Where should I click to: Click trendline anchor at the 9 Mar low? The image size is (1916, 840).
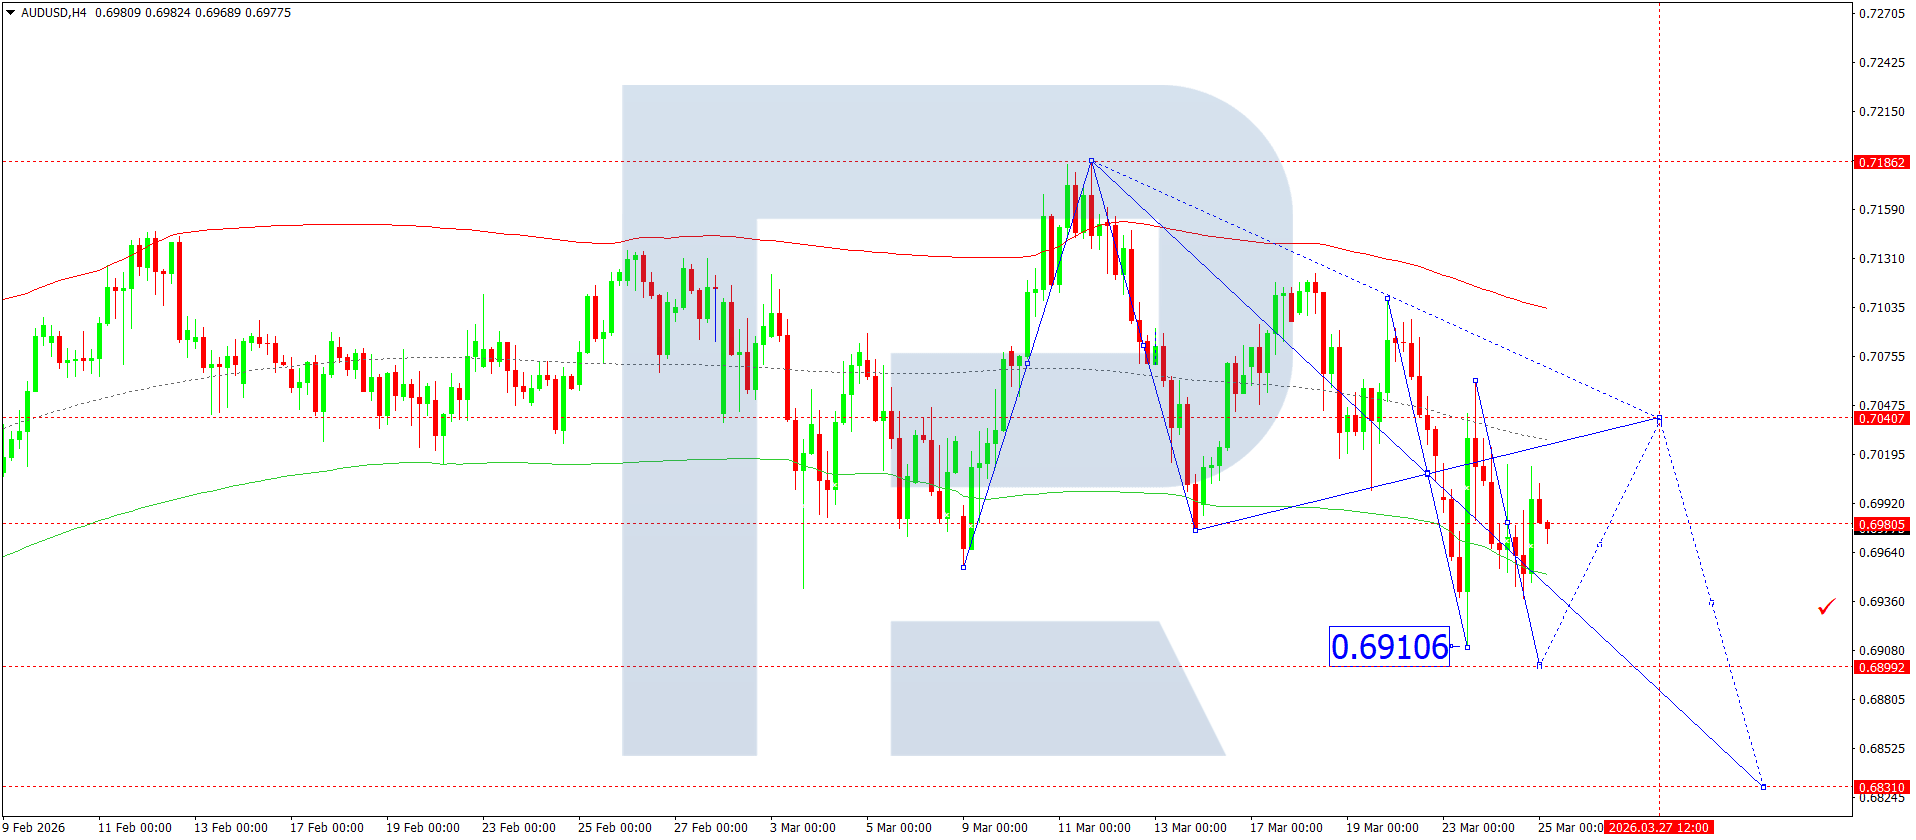[x=963, y=567]
